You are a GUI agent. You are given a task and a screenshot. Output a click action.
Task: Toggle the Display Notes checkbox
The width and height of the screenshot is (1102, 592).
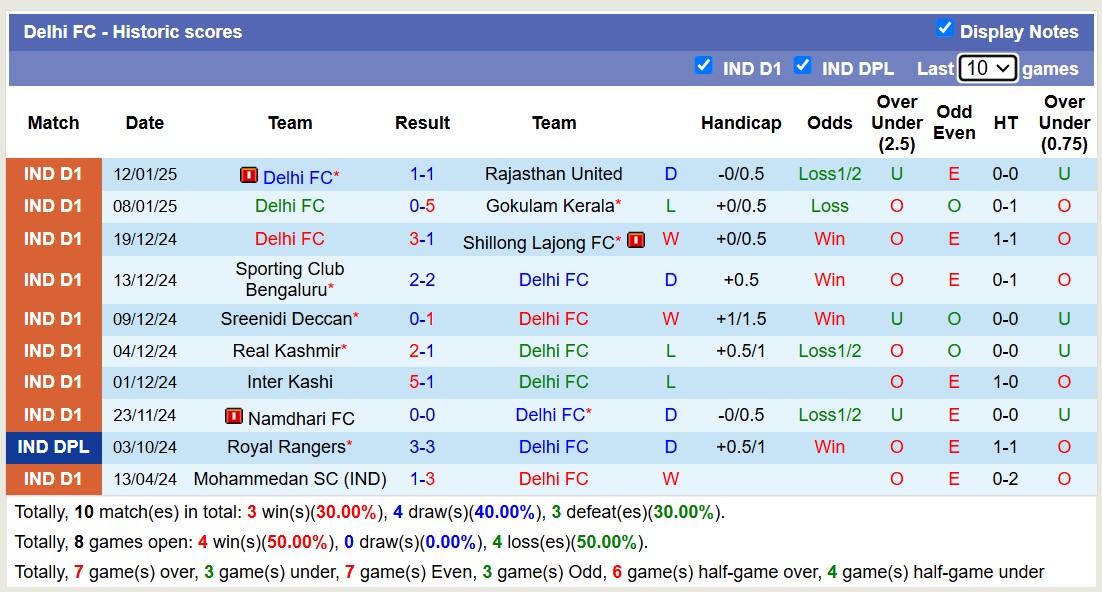[x=945, y=29]
